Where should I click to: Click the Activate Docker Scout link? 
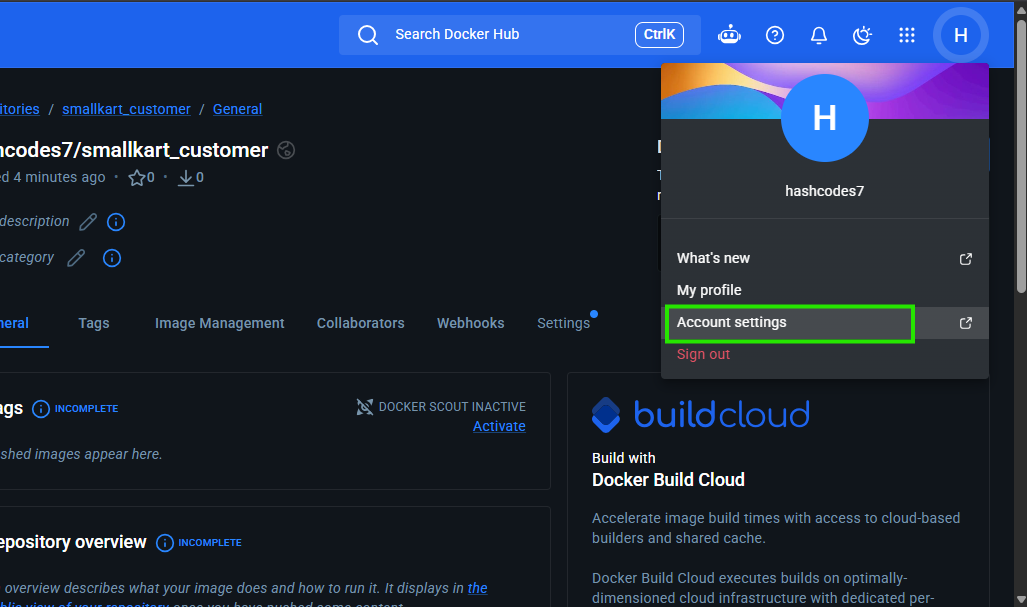coord(499,426)
